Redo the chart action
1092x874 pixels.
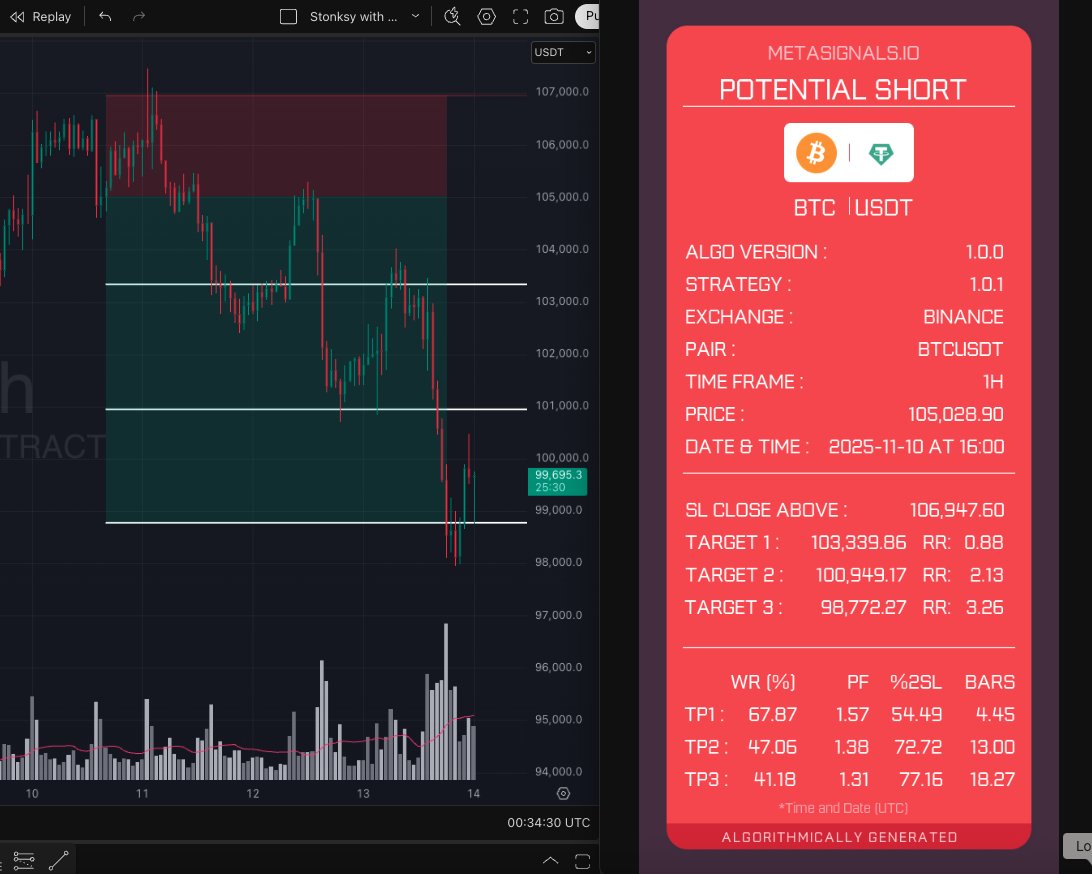coord(139,17)
